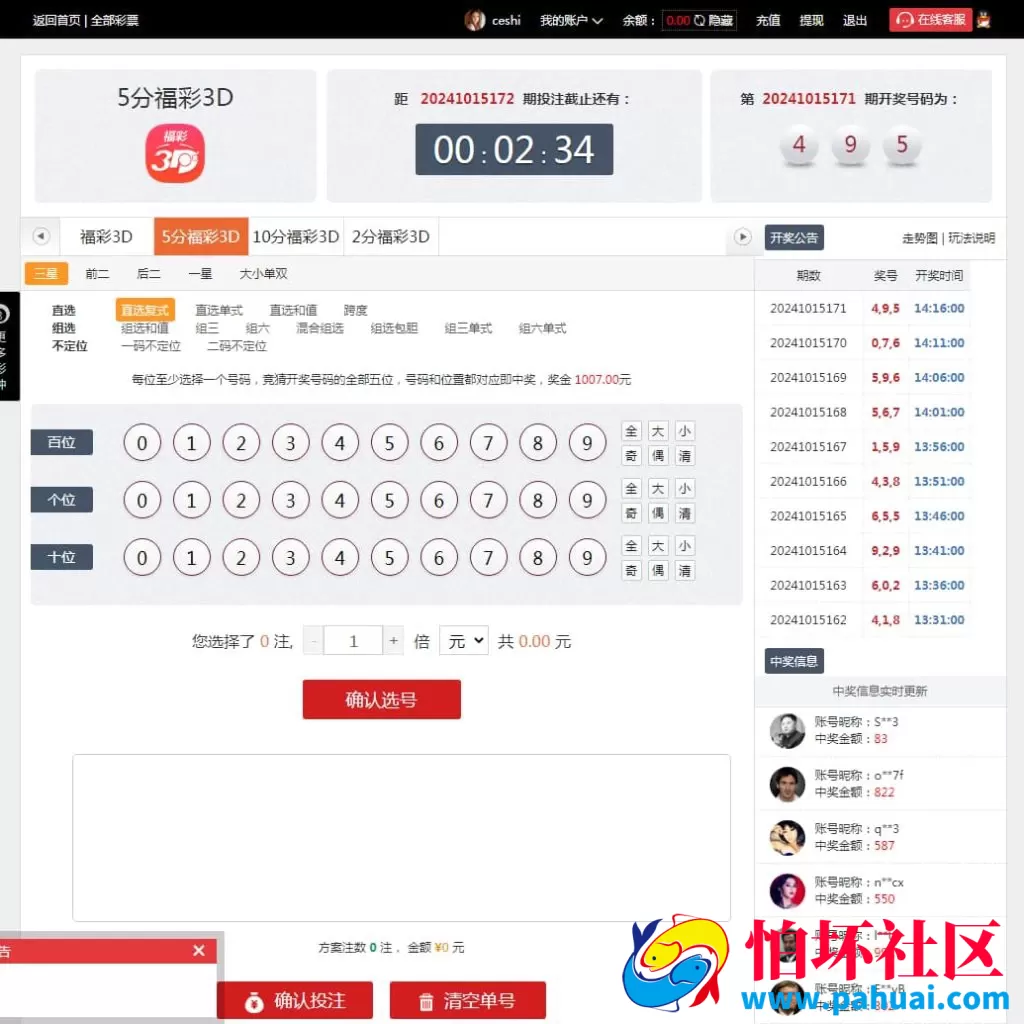The height and width of the screenshot is (1024, 1024).
Task: Select 奇 odd numbers for 十位 row
Action: click(631, 570)
